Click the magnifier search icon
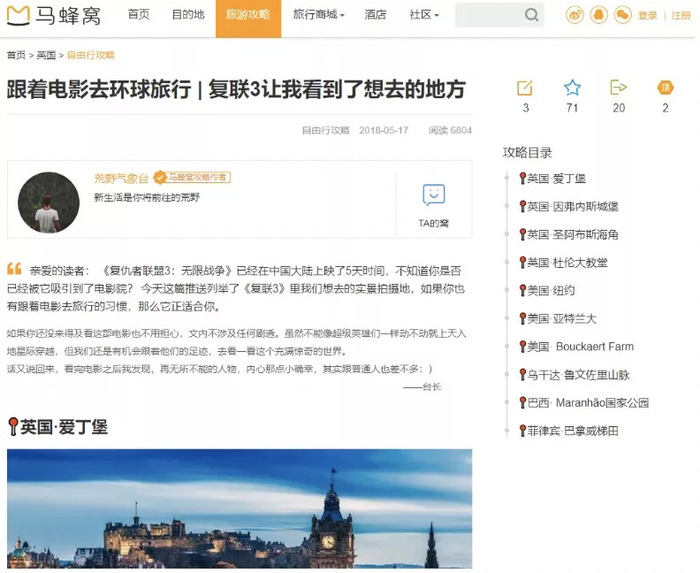Image resolution: width=700 pixels, height=573 pixels. click(x=532, y=15)
